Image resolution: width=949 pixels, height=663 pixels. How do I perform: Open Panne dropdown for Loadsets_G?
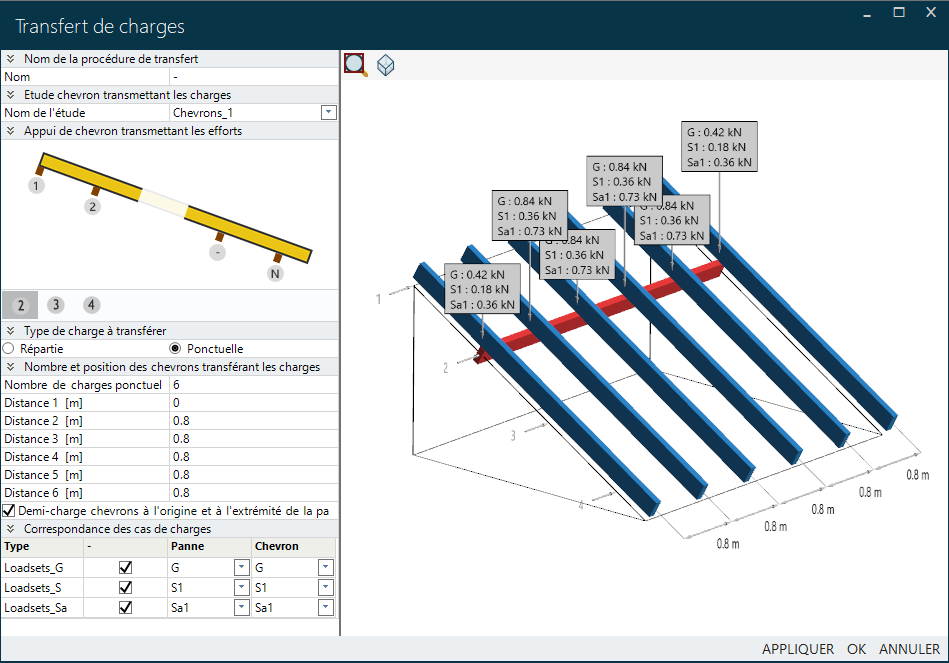tap(241, 567)
